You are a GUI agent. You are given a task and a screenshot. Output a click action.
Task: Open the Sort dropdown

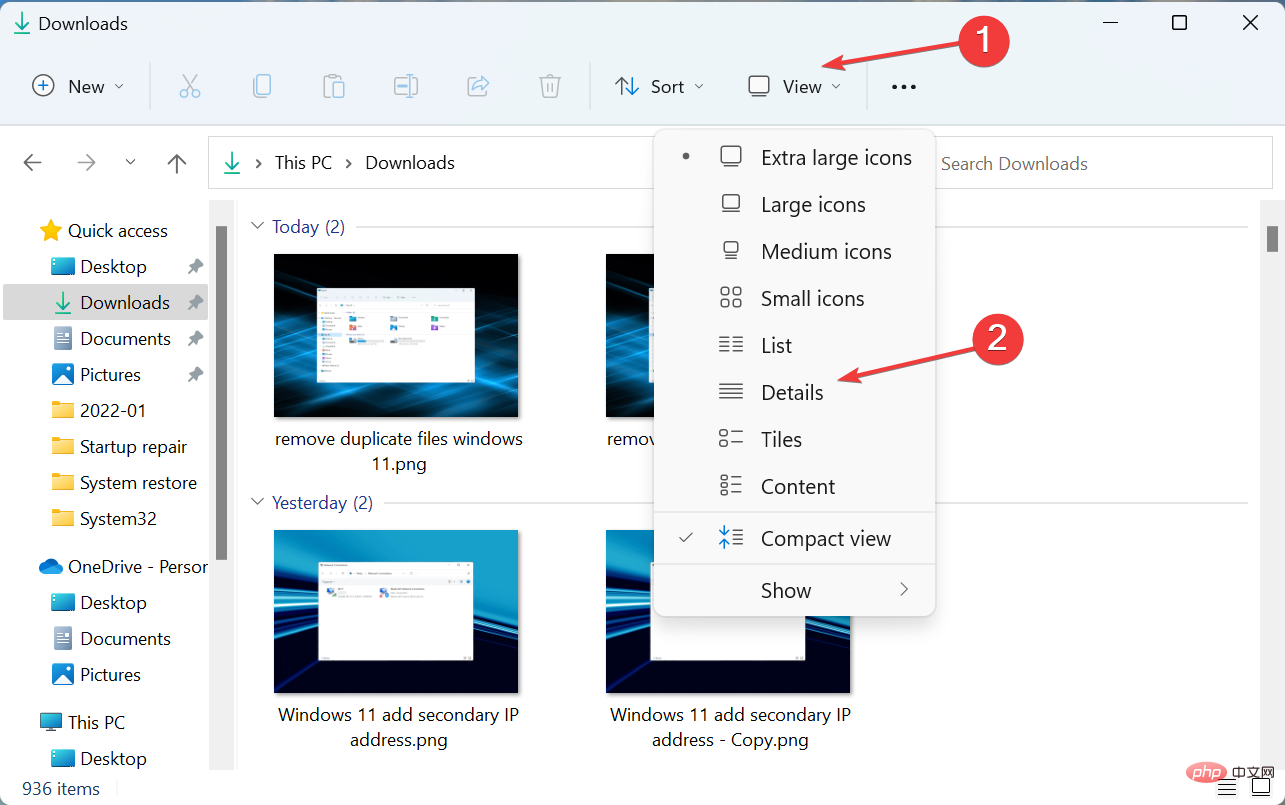[659, 87]
